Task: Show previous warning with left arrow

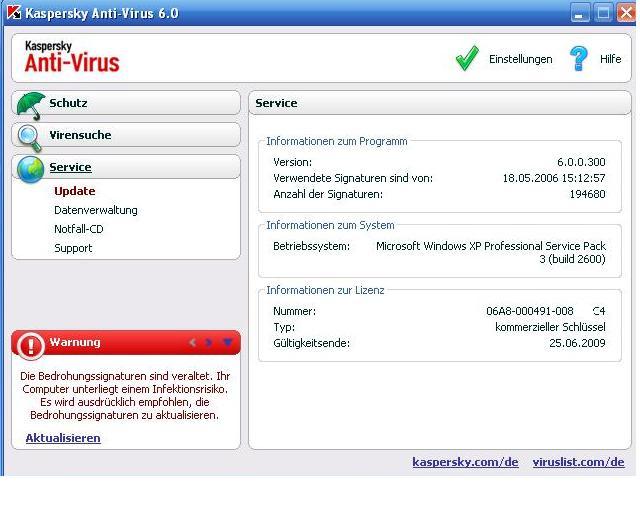Action: (x=193, y=343)
